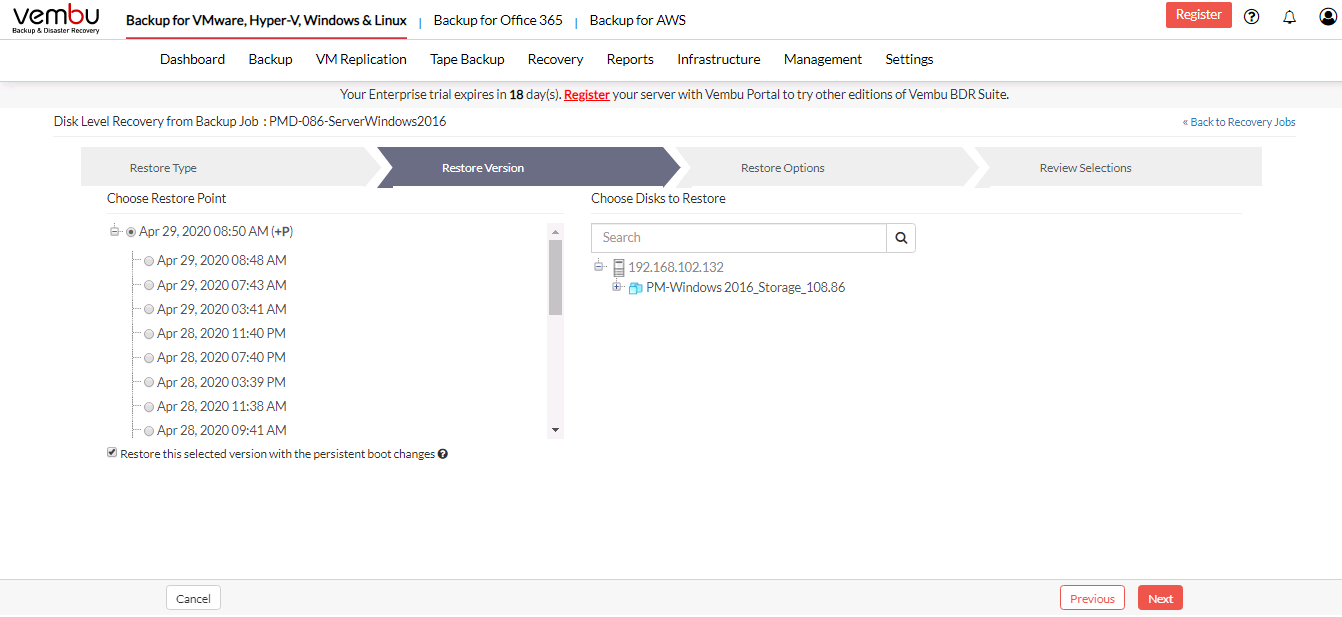
Task: Select the Apr 28, 2020 09:41 AM restore point
Action: pyautogui.click(x=149, y=431)
